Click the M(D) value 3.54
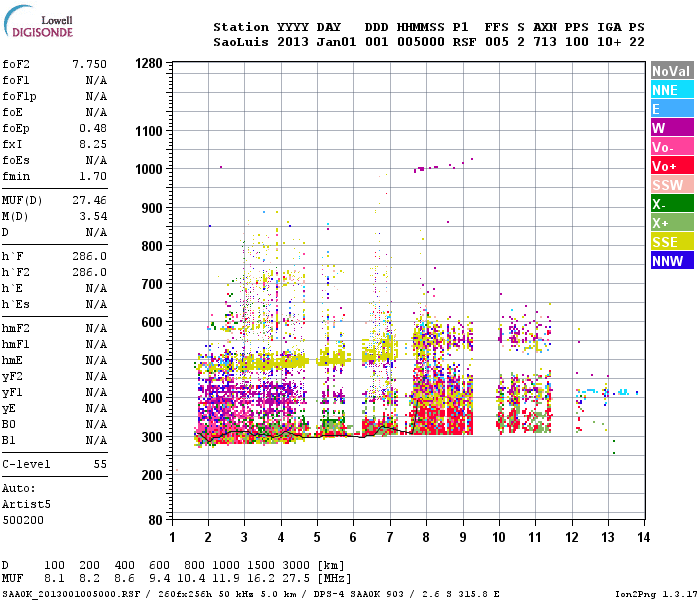Screen dimensions: 700x600 [93, 216]
